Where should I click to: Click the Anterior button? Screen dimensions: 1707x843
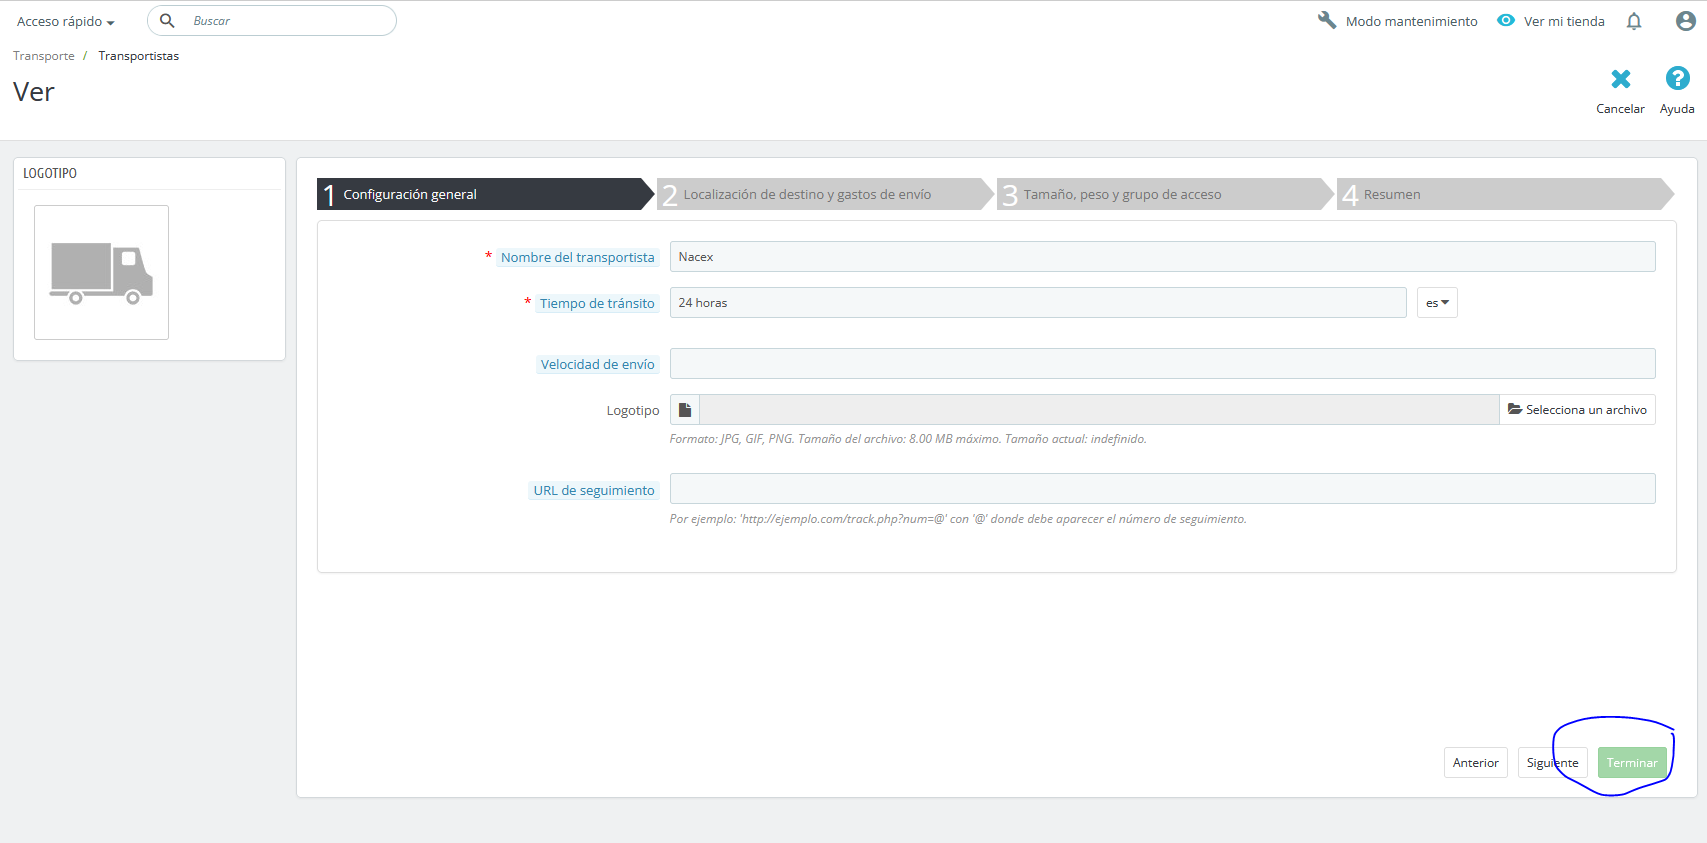coord(1476,763)
